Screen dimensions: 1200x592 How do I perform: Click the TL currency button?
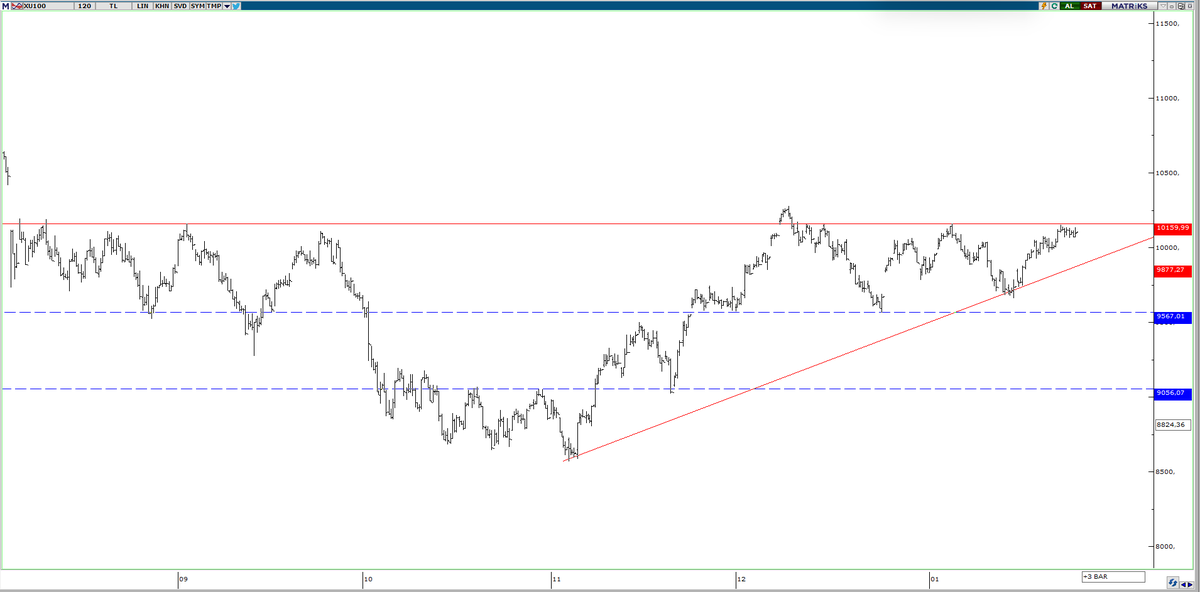pos(113,6)
